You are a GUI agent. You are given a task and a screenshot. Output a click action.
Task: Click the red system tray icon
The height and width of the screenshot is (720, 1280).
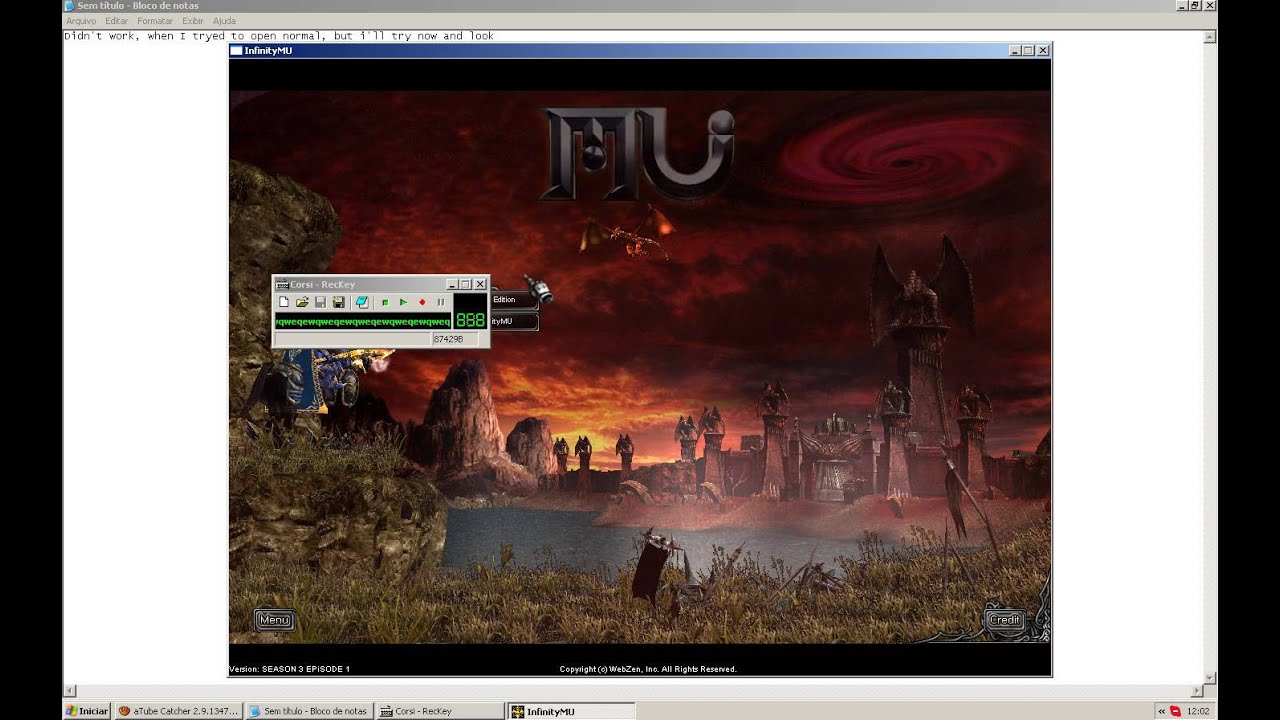pyautogui.click(x=1176, y=711)
